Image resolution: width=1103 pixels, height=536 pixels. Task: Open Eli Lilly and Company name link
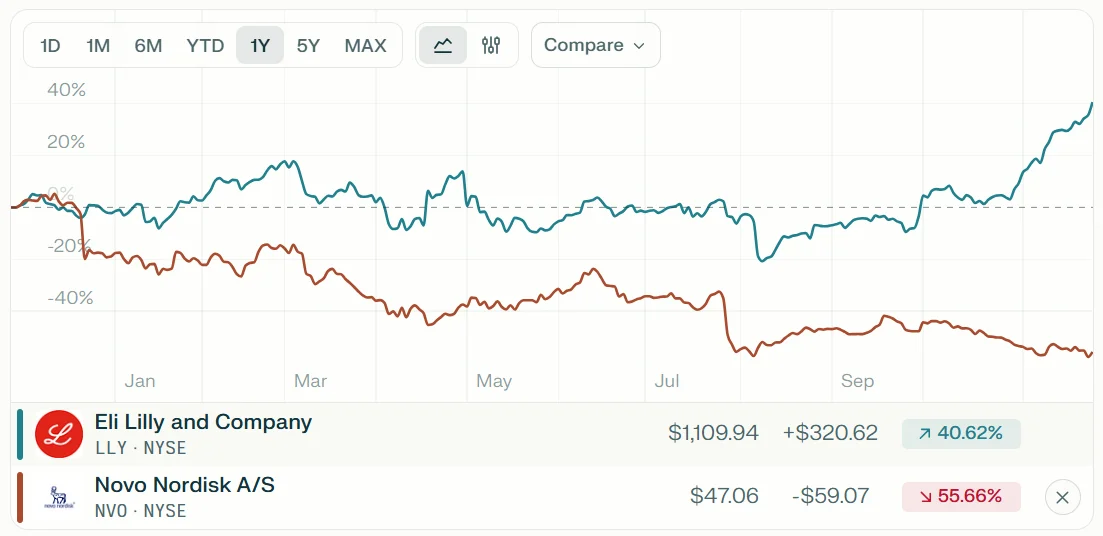[x=203, y=422]
